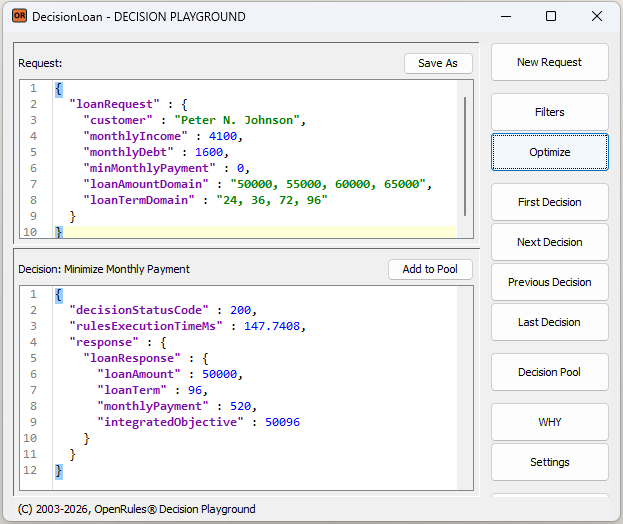Click the minMonthlyPayment value 0
Image resolution: width=623 pixels, height=524 pixels.
coord(240,168)
